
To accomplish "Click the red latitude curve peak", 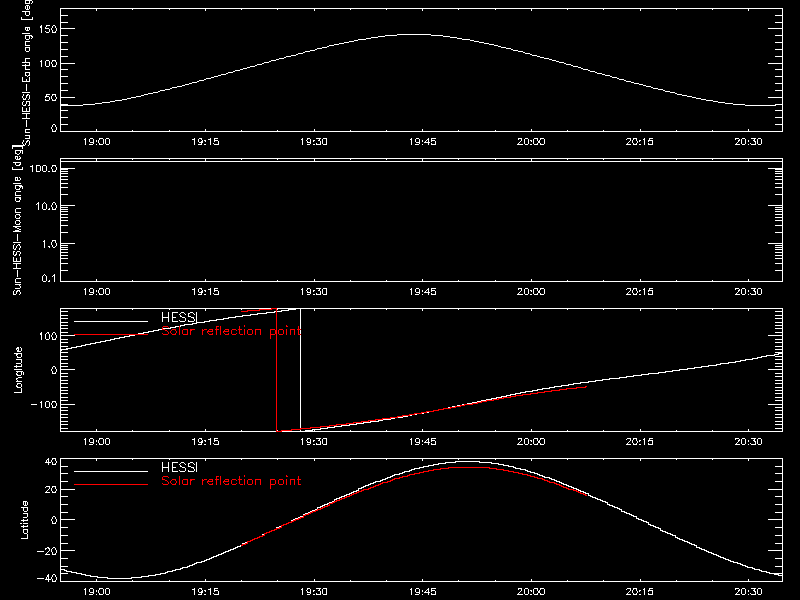I will point(469,467).
